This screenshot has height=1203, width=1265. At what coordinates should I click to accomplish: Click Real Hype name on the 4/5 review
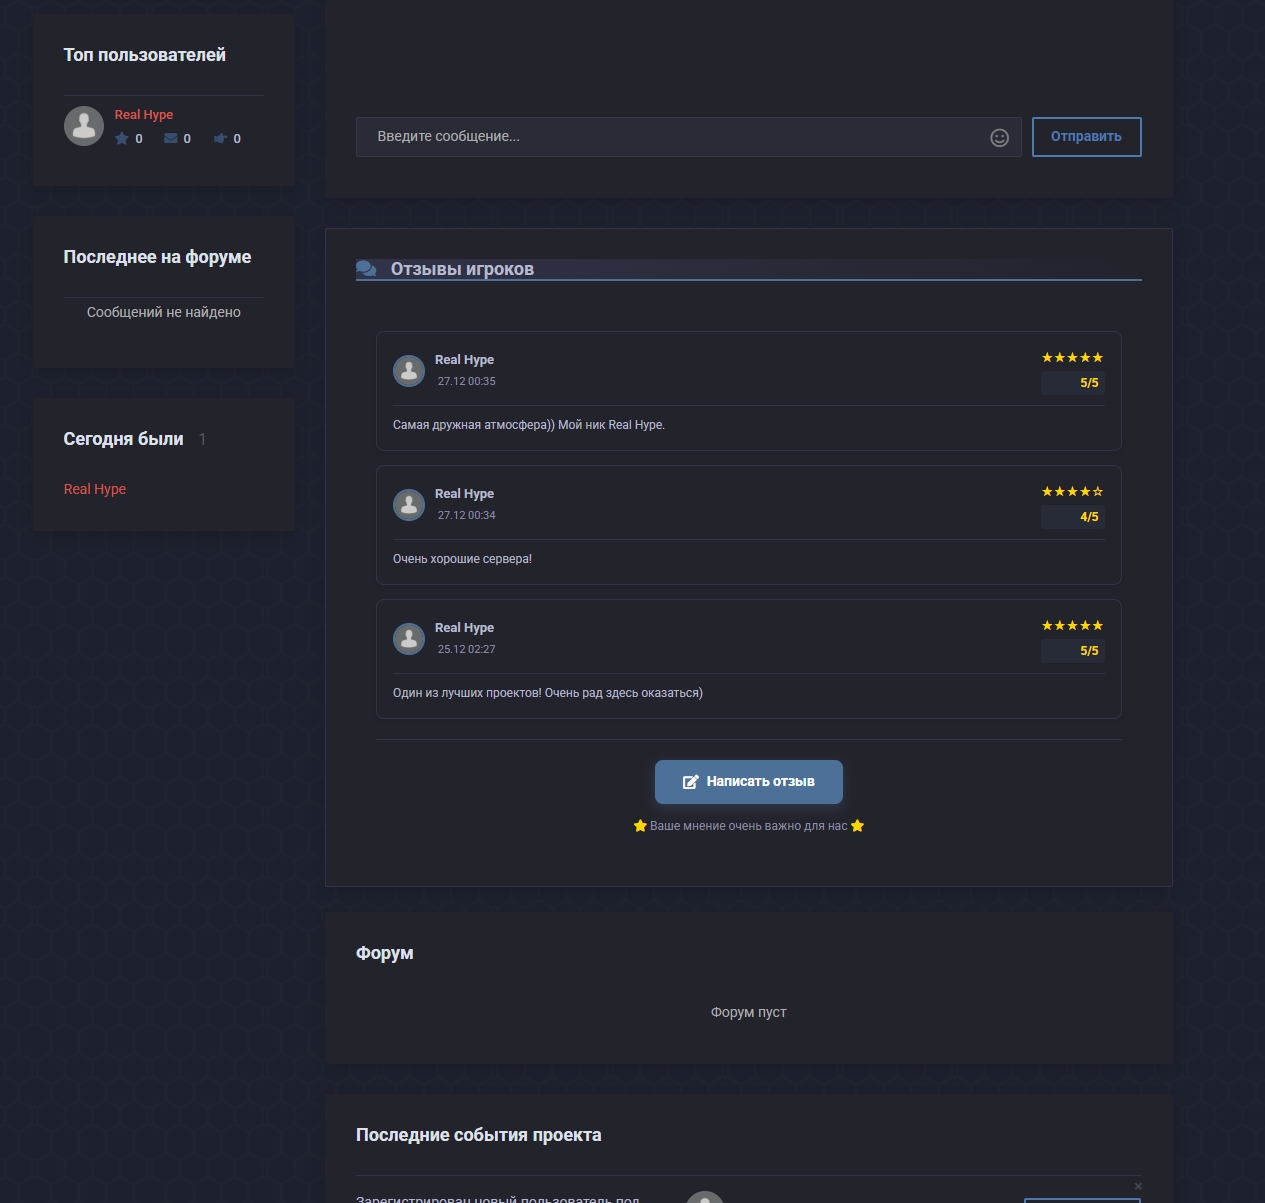pos(464,494)
